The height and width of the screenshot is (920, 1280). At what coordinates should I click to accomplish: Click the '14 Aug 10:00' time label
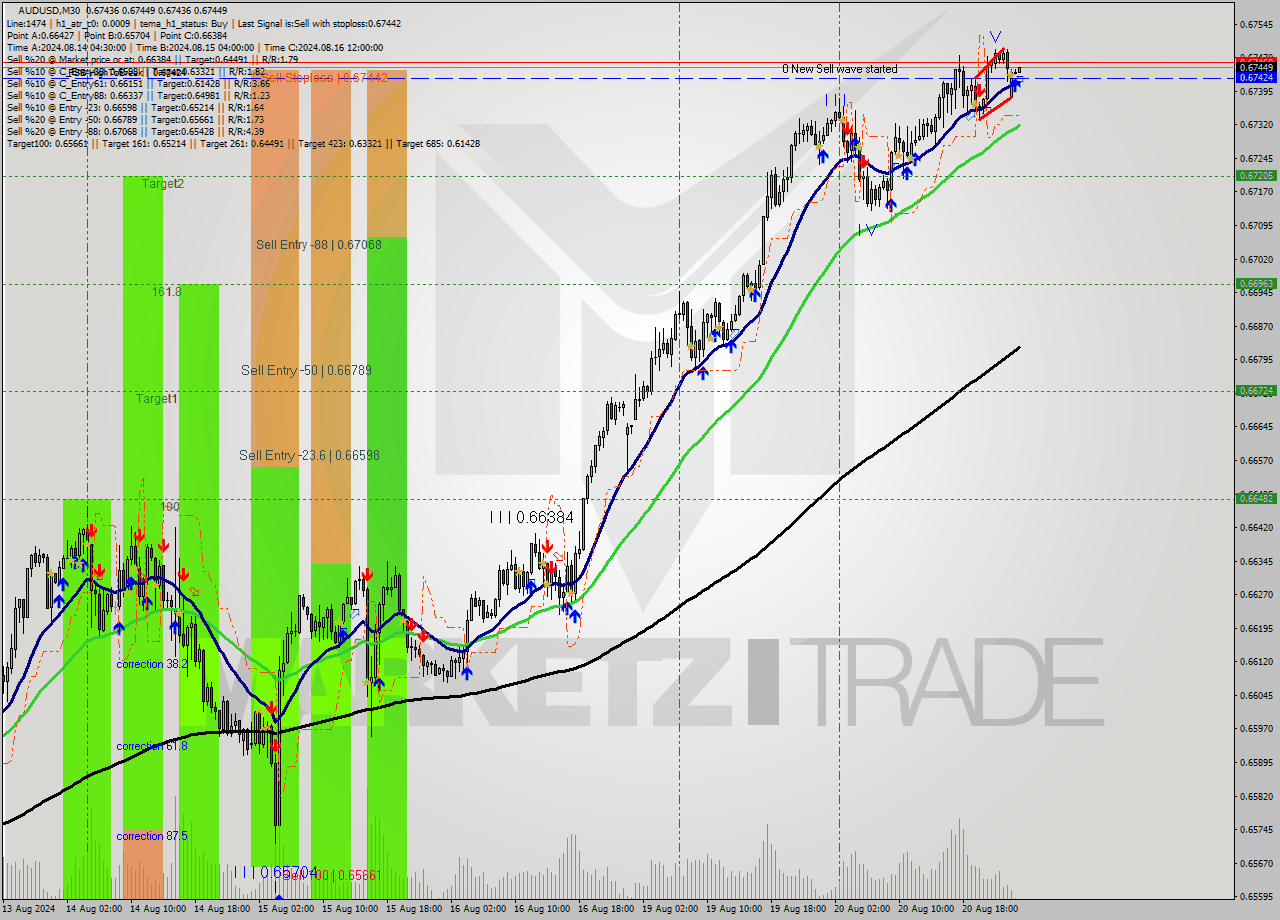157,909
